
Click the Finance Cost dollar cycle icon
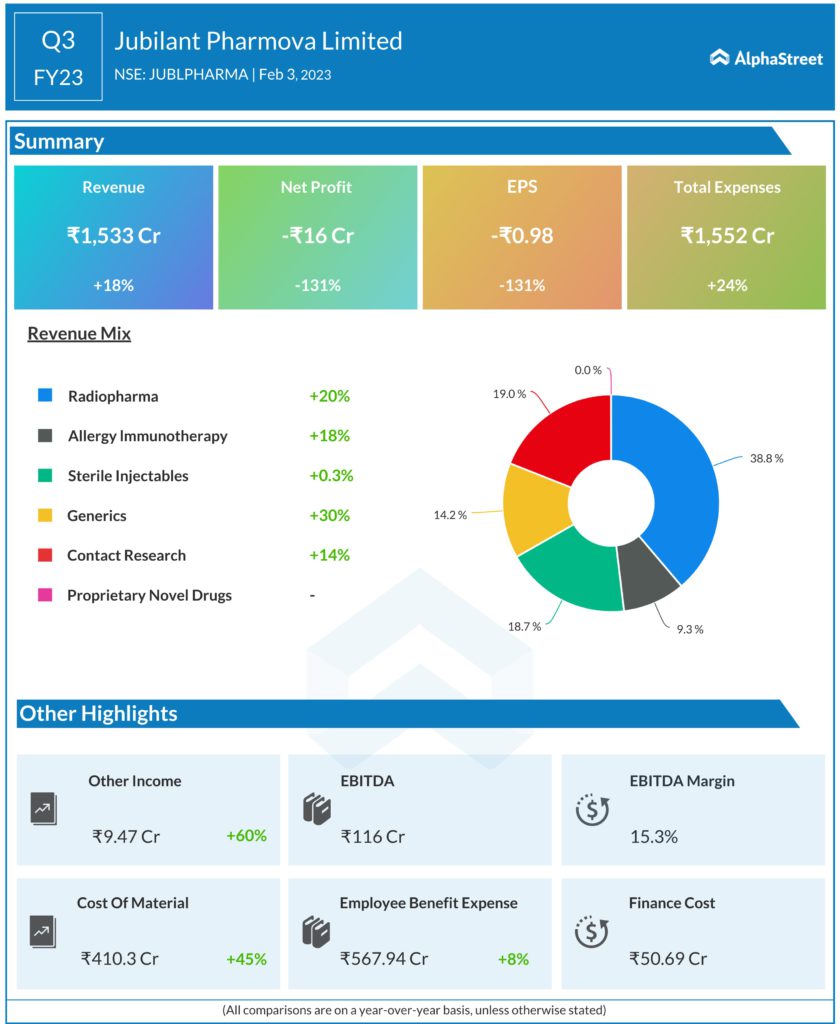tap(592, 931)
